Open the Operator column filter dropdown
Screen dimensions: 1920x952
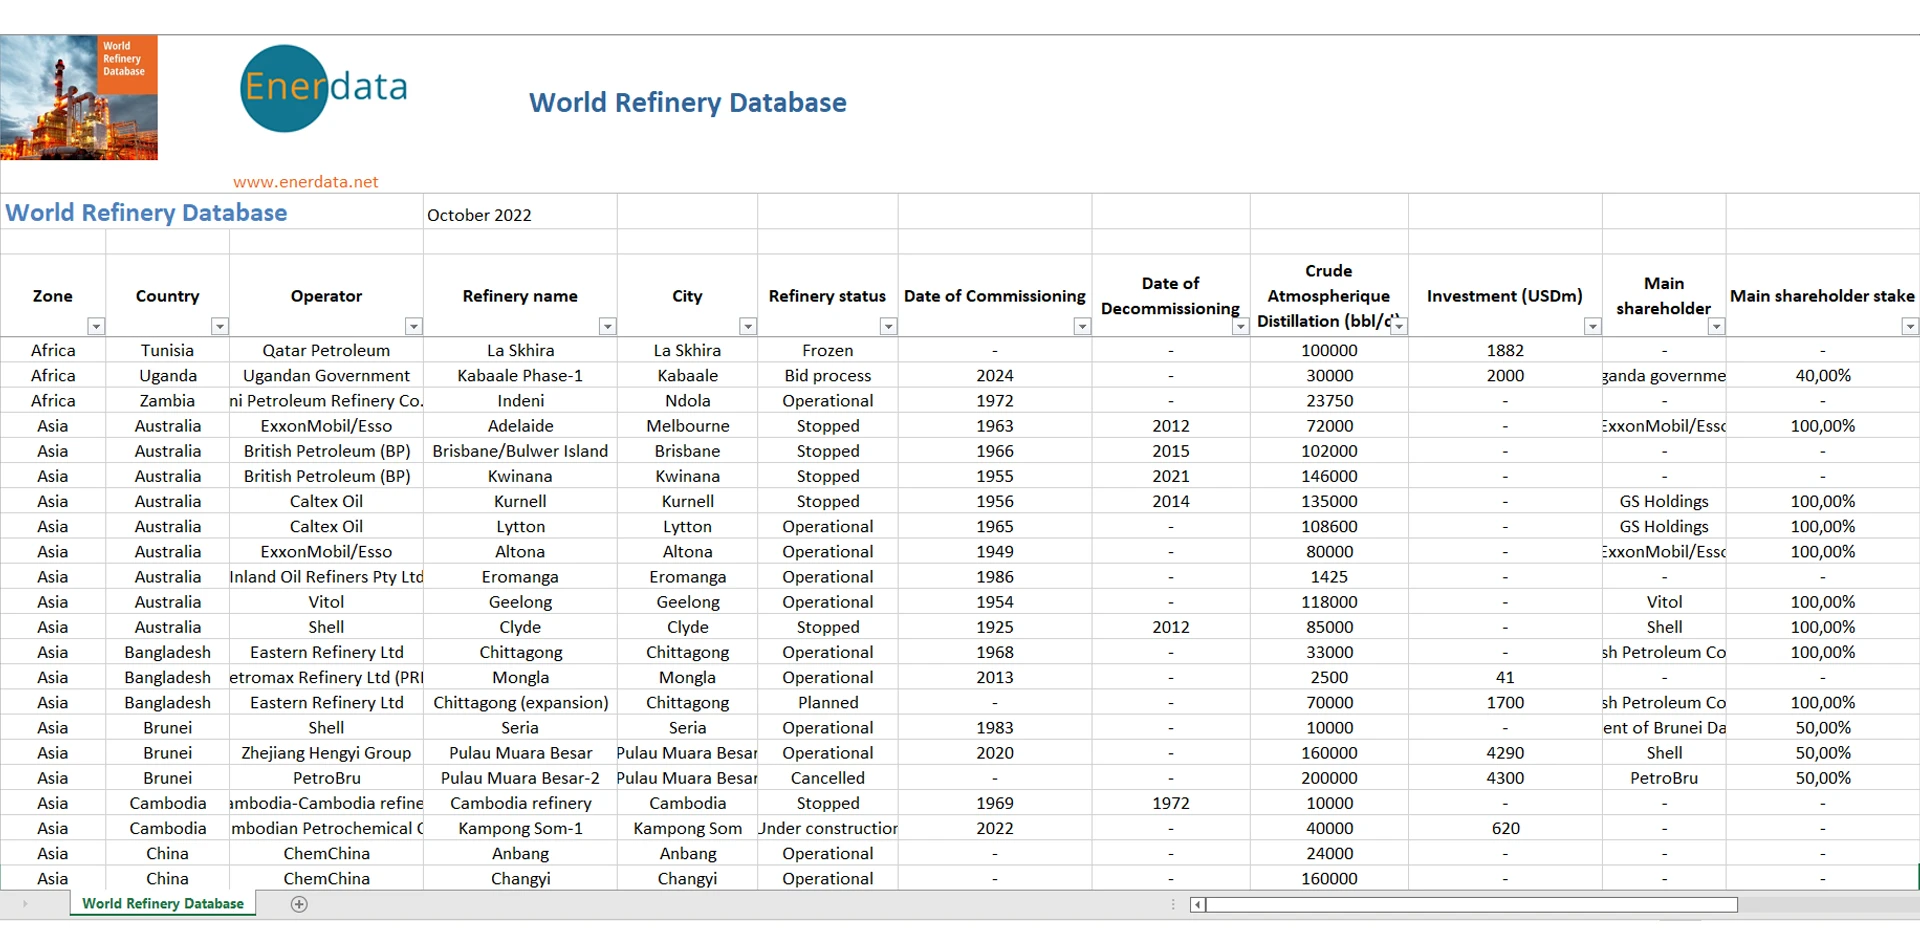click(414, 326)
